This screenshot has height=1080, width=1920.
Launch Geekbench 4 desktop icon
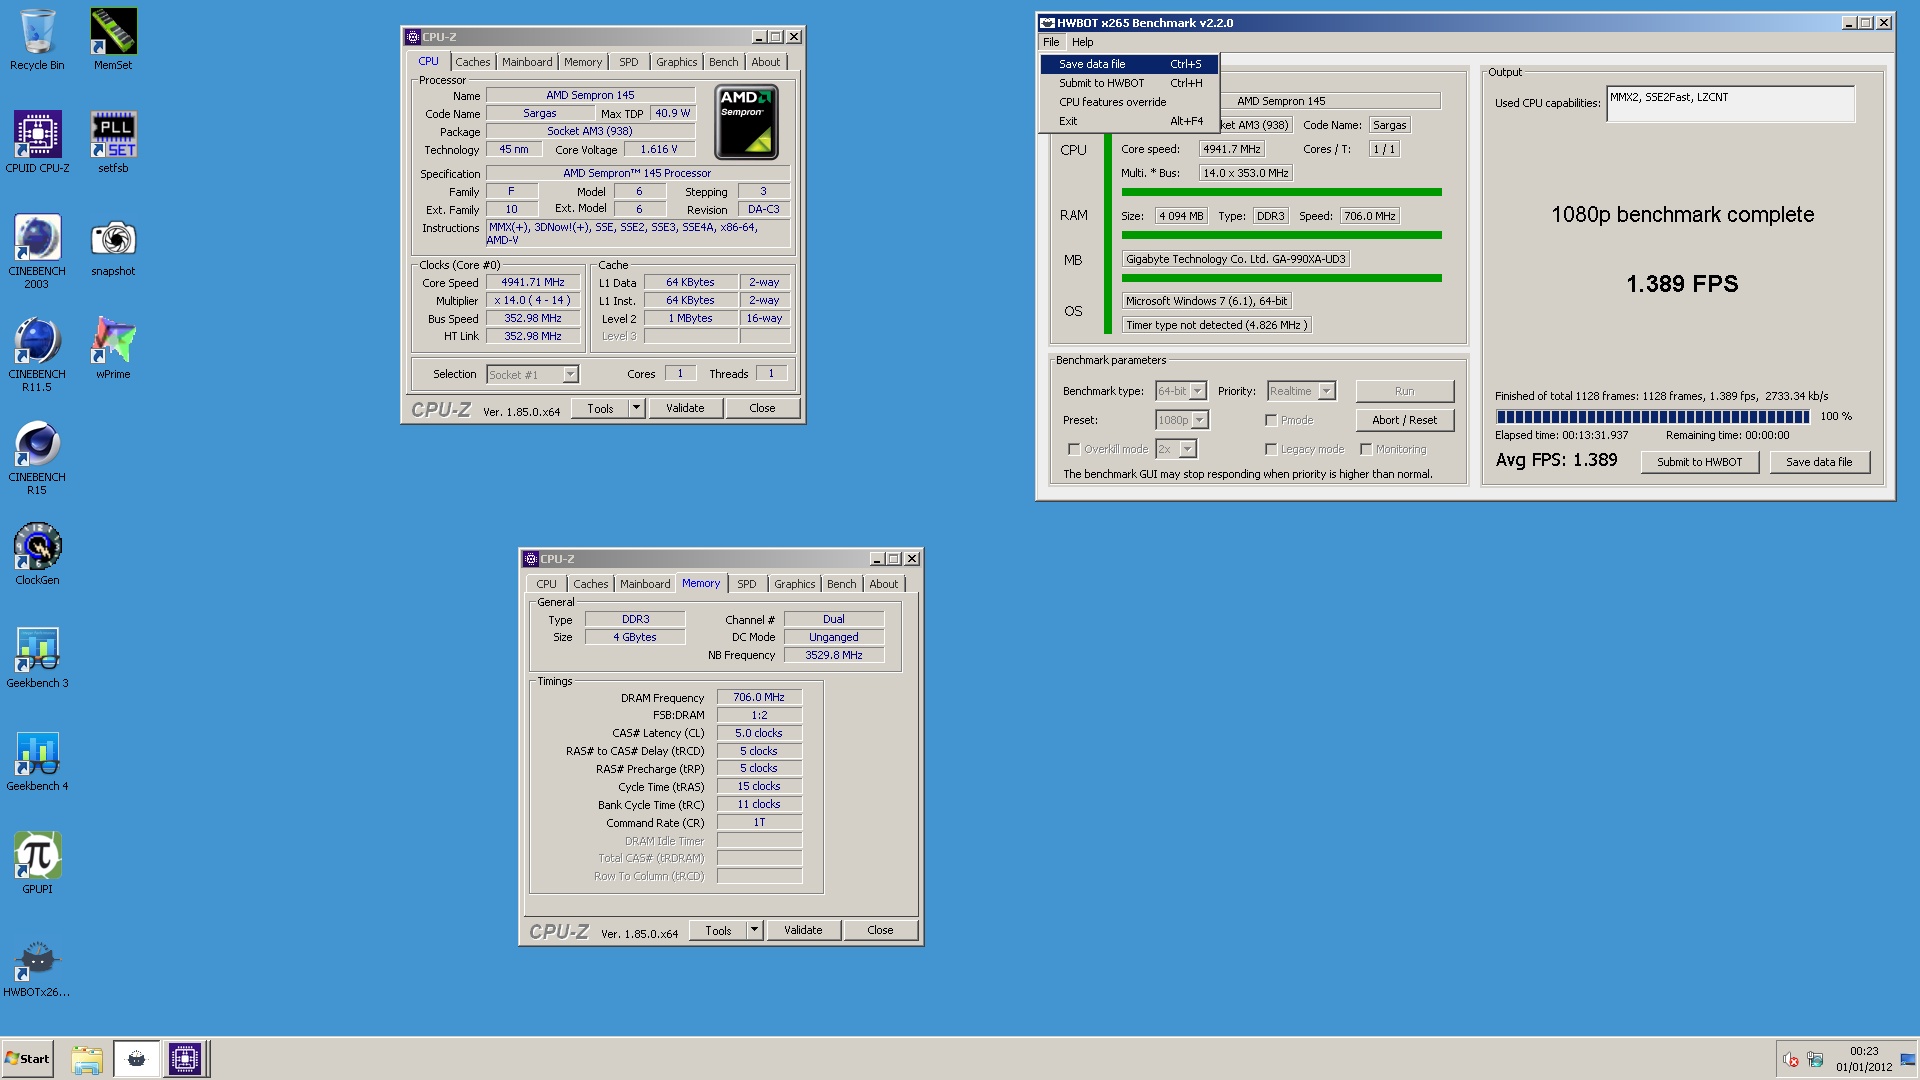coord(37,760)
